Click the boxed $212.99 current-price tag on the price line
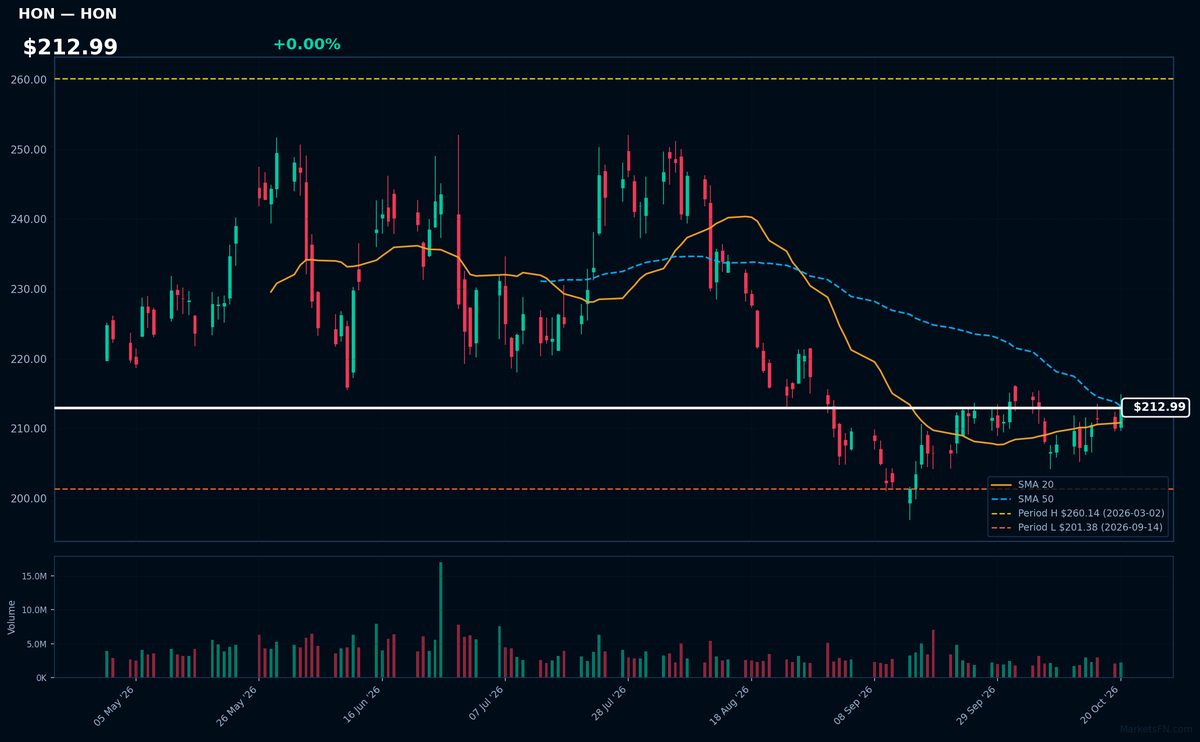 (1158, 407)
